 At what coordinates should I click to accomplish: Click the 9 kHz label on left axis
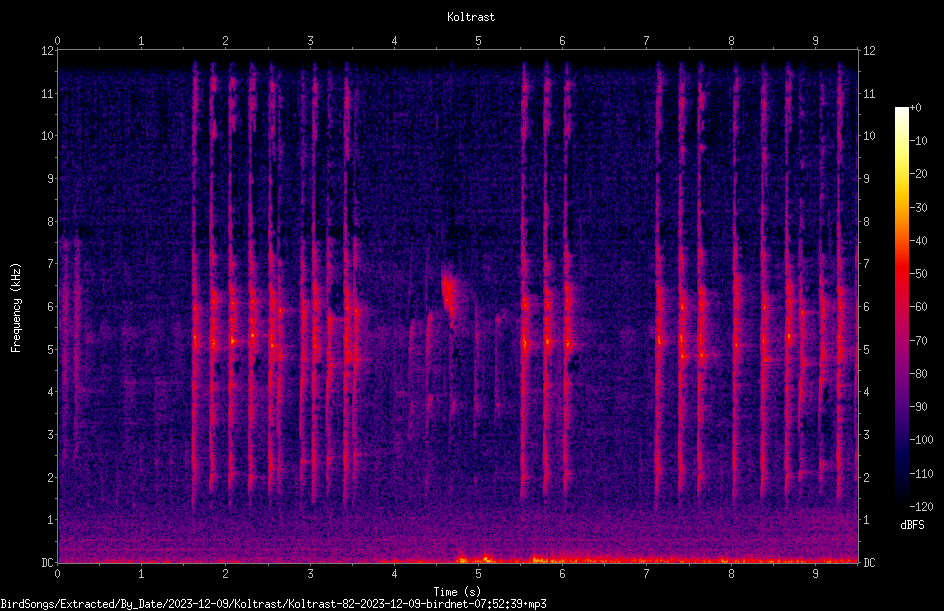tap(51, 178)
